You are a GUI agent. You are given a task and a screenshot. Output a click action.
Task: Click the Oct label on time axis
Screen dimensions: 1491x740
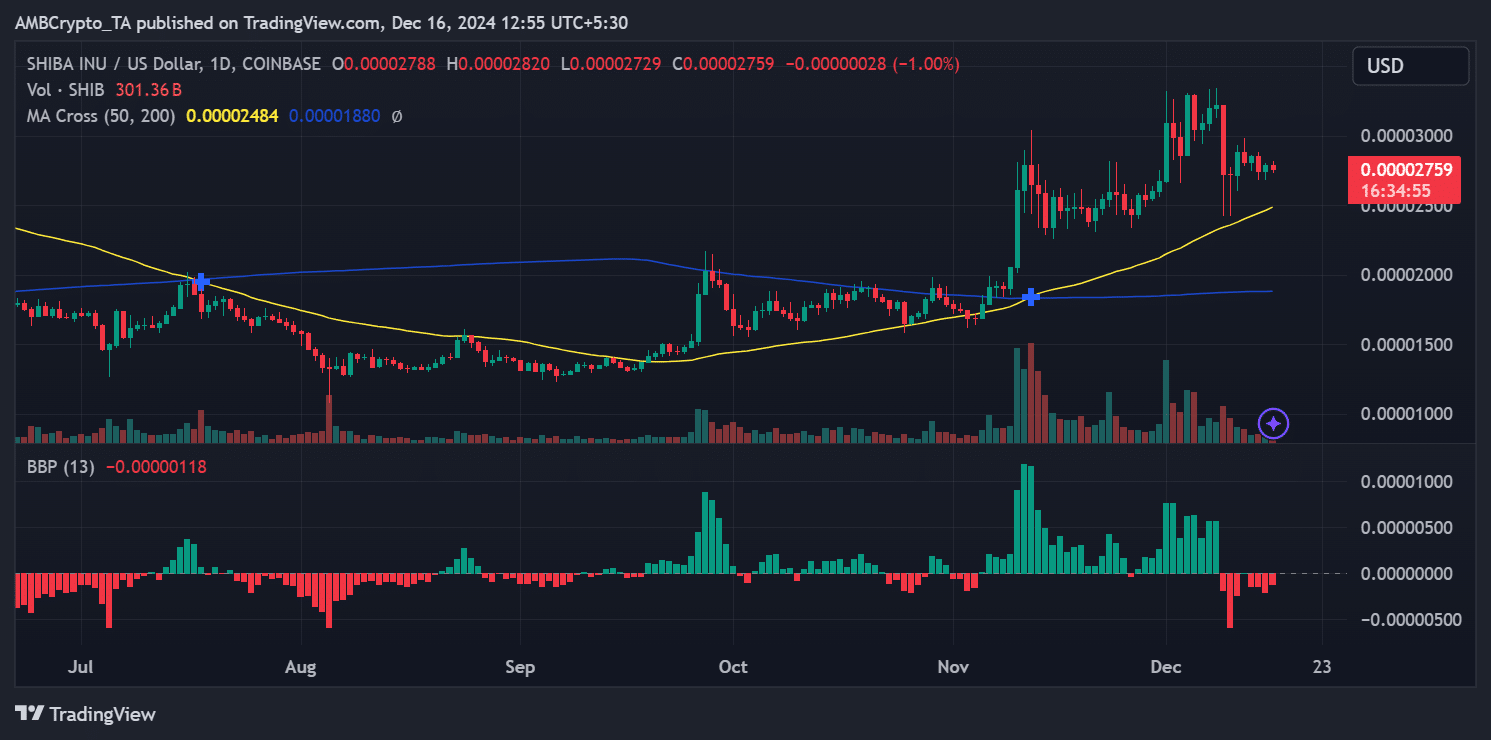pyautogui.click(x=733, y=667)
